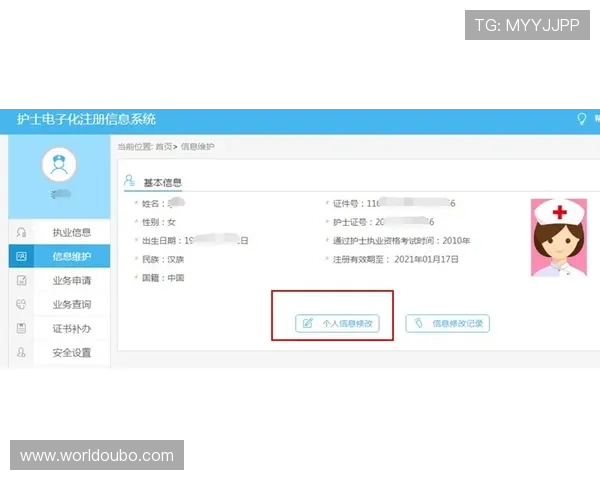Click the nurse avatar icon in the sidebar
Viewport: 600px width, 480px height.
(x=59, y=165)
